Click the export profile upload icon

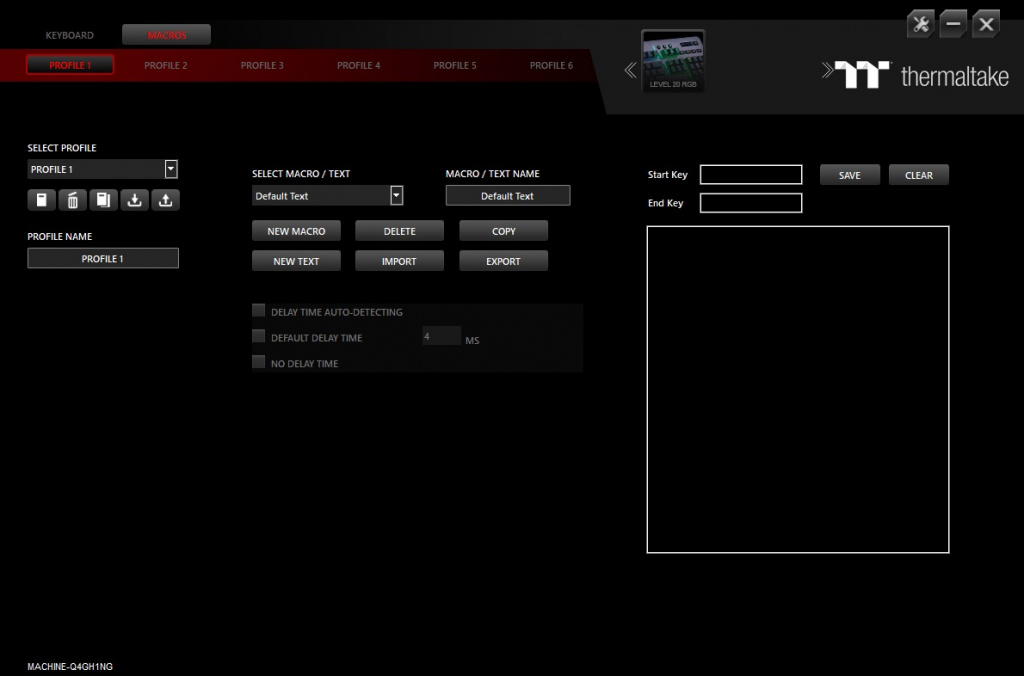pos(165,200)
